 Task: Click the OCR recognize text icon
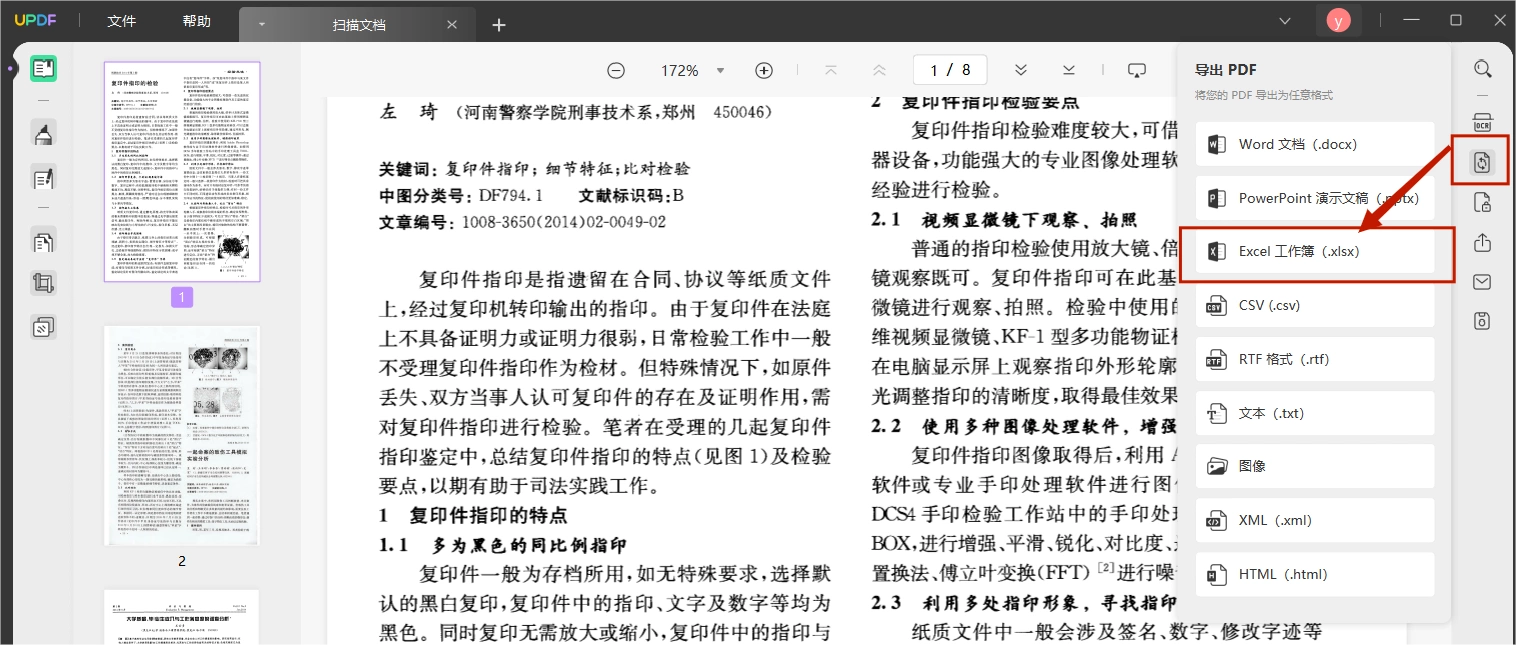pos(1482,122)
